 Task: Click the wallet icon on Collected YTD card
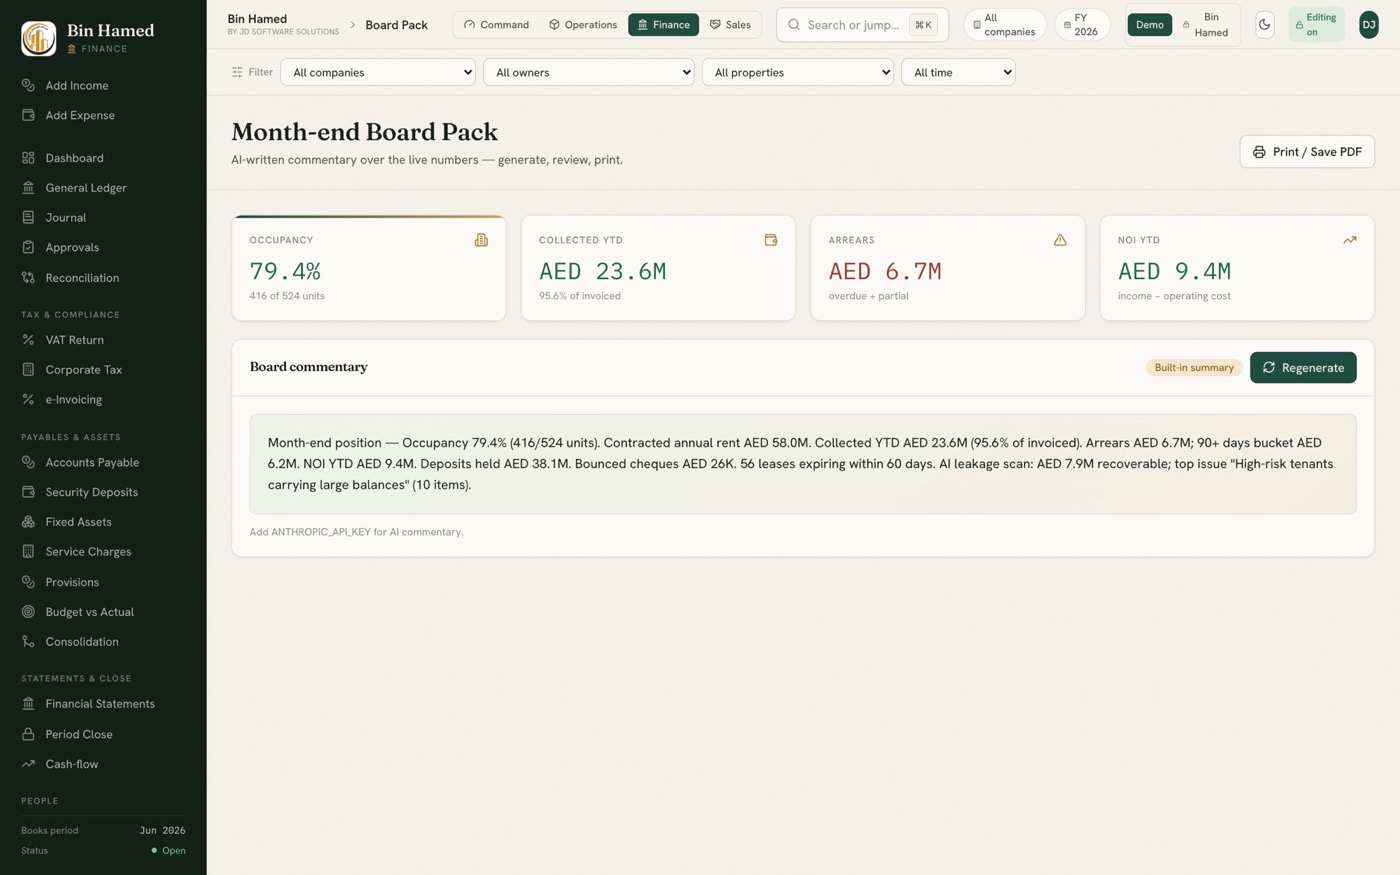(x=771, y=240)
